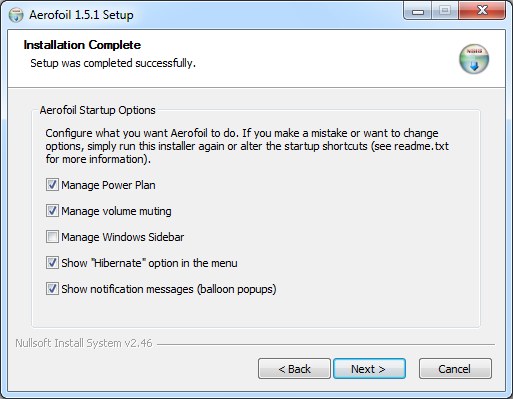Screen dimensions: 513x399
Task: Click the "Installation Complete" heading
Action: coord(82,45)
